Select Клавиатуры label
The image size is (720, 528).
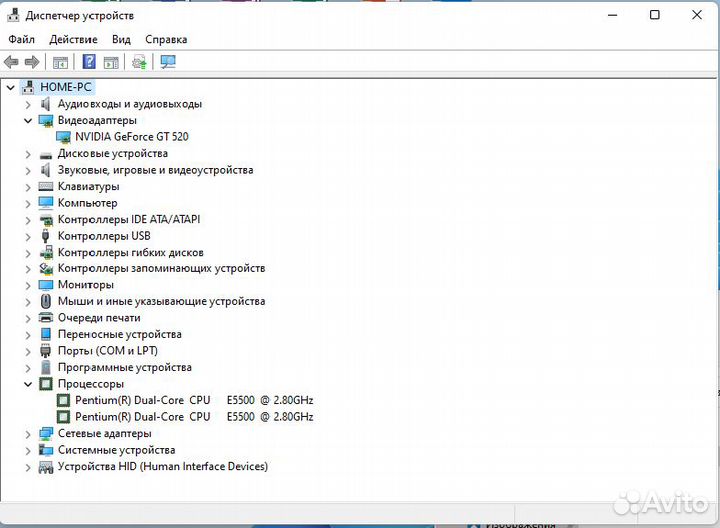pos(89,186)
